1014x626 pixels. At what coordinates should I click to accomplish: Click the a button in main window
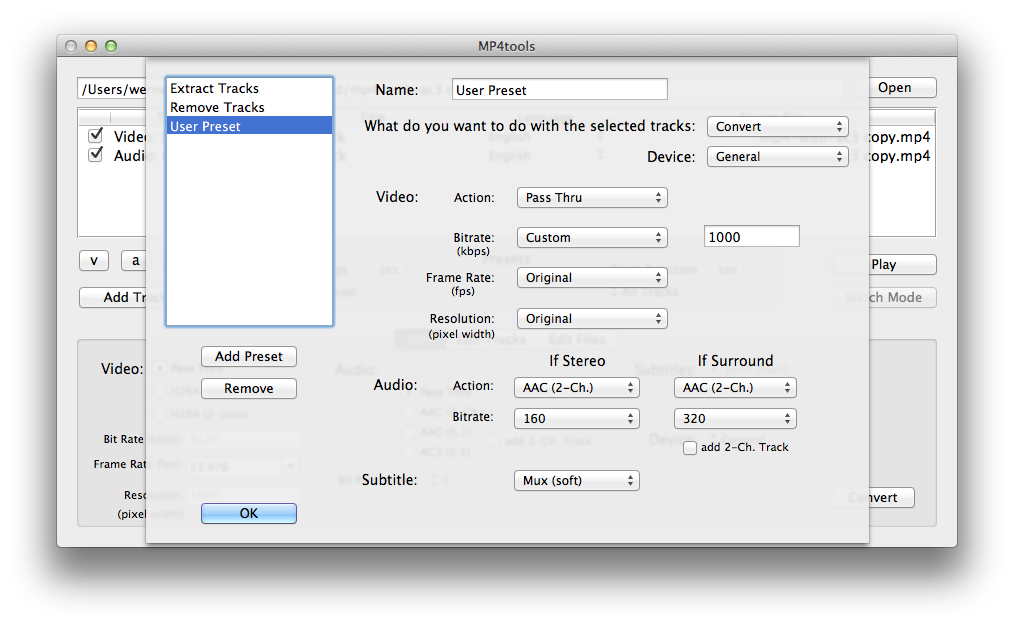(x=135, y=261)
